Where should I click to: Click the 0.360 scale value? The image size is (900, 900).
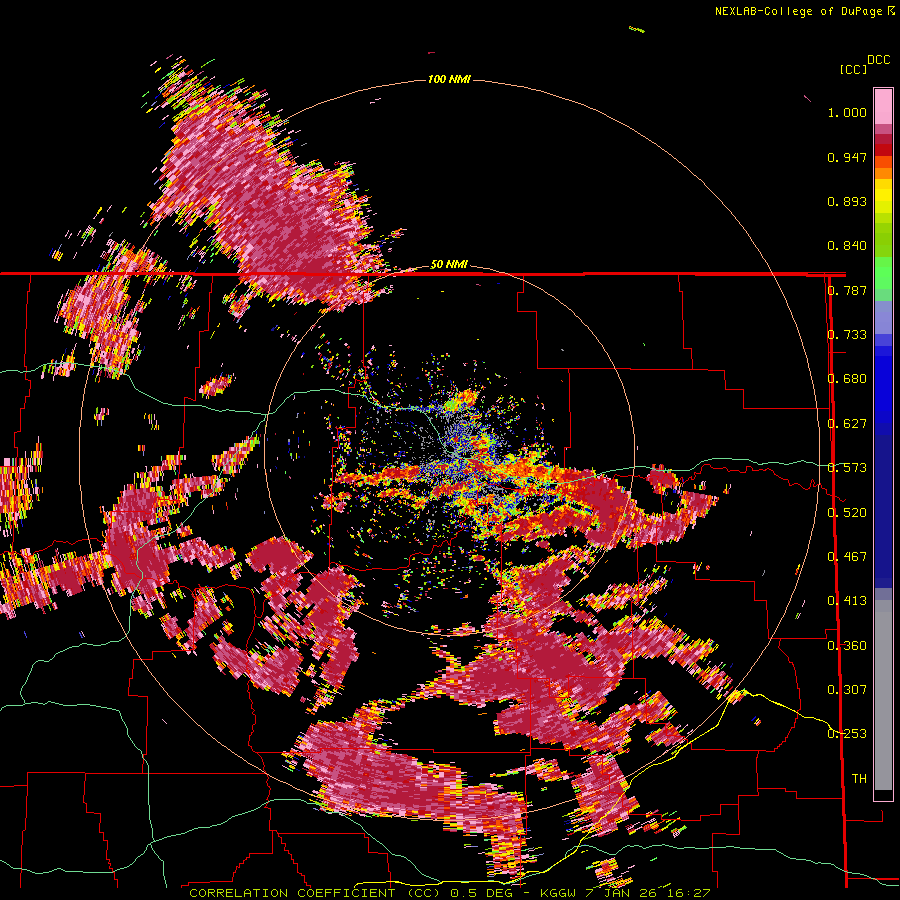tap(847, 646)
